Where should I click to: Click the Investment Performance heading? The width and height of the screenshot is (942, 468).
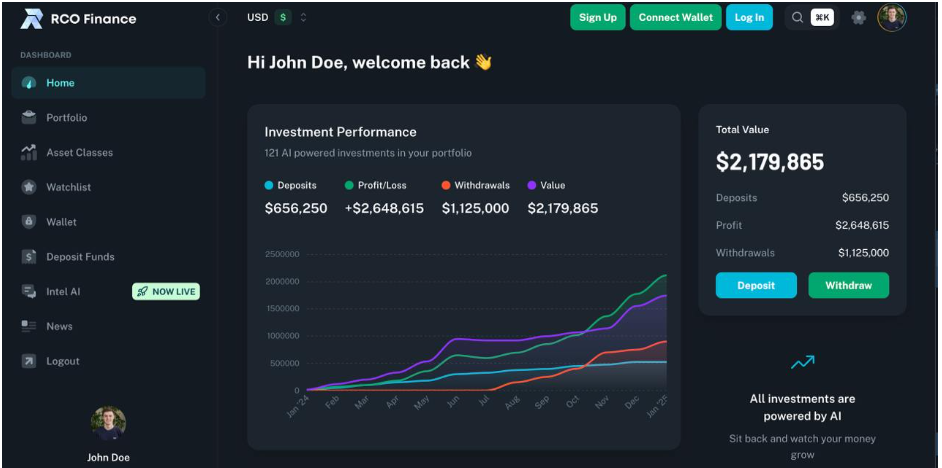pyautogui.click(x=340, y=132)
